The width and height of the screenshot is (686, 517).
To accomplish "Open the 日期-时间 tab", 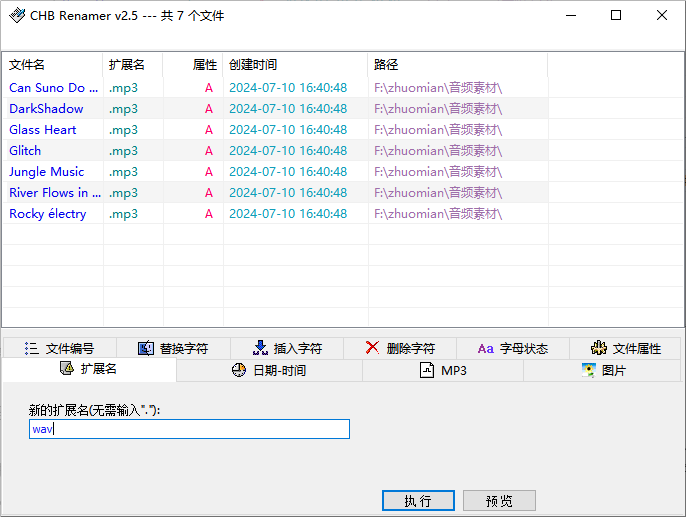I will pyautogui.click(x=269, y=370).
